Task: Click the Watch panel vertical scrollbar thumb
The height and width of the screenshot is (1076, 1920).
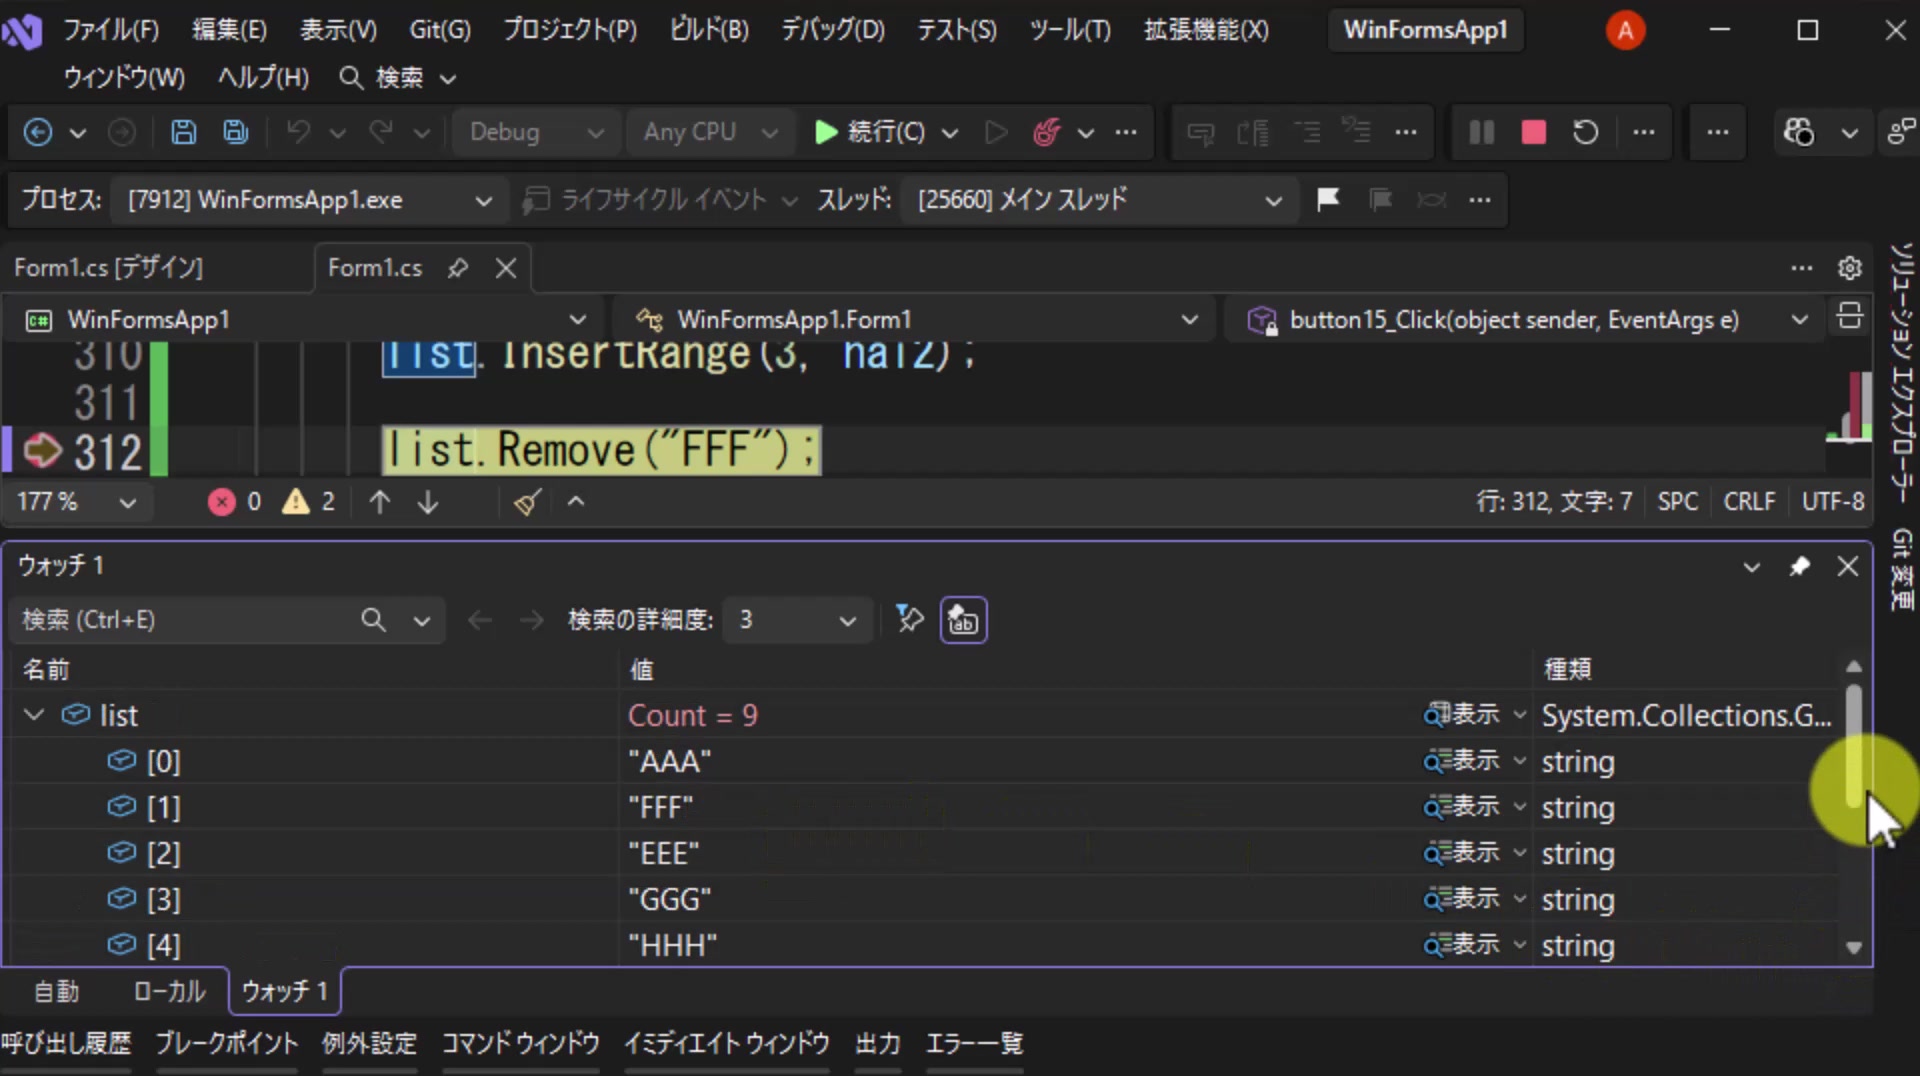Action: pos(1854,746)
